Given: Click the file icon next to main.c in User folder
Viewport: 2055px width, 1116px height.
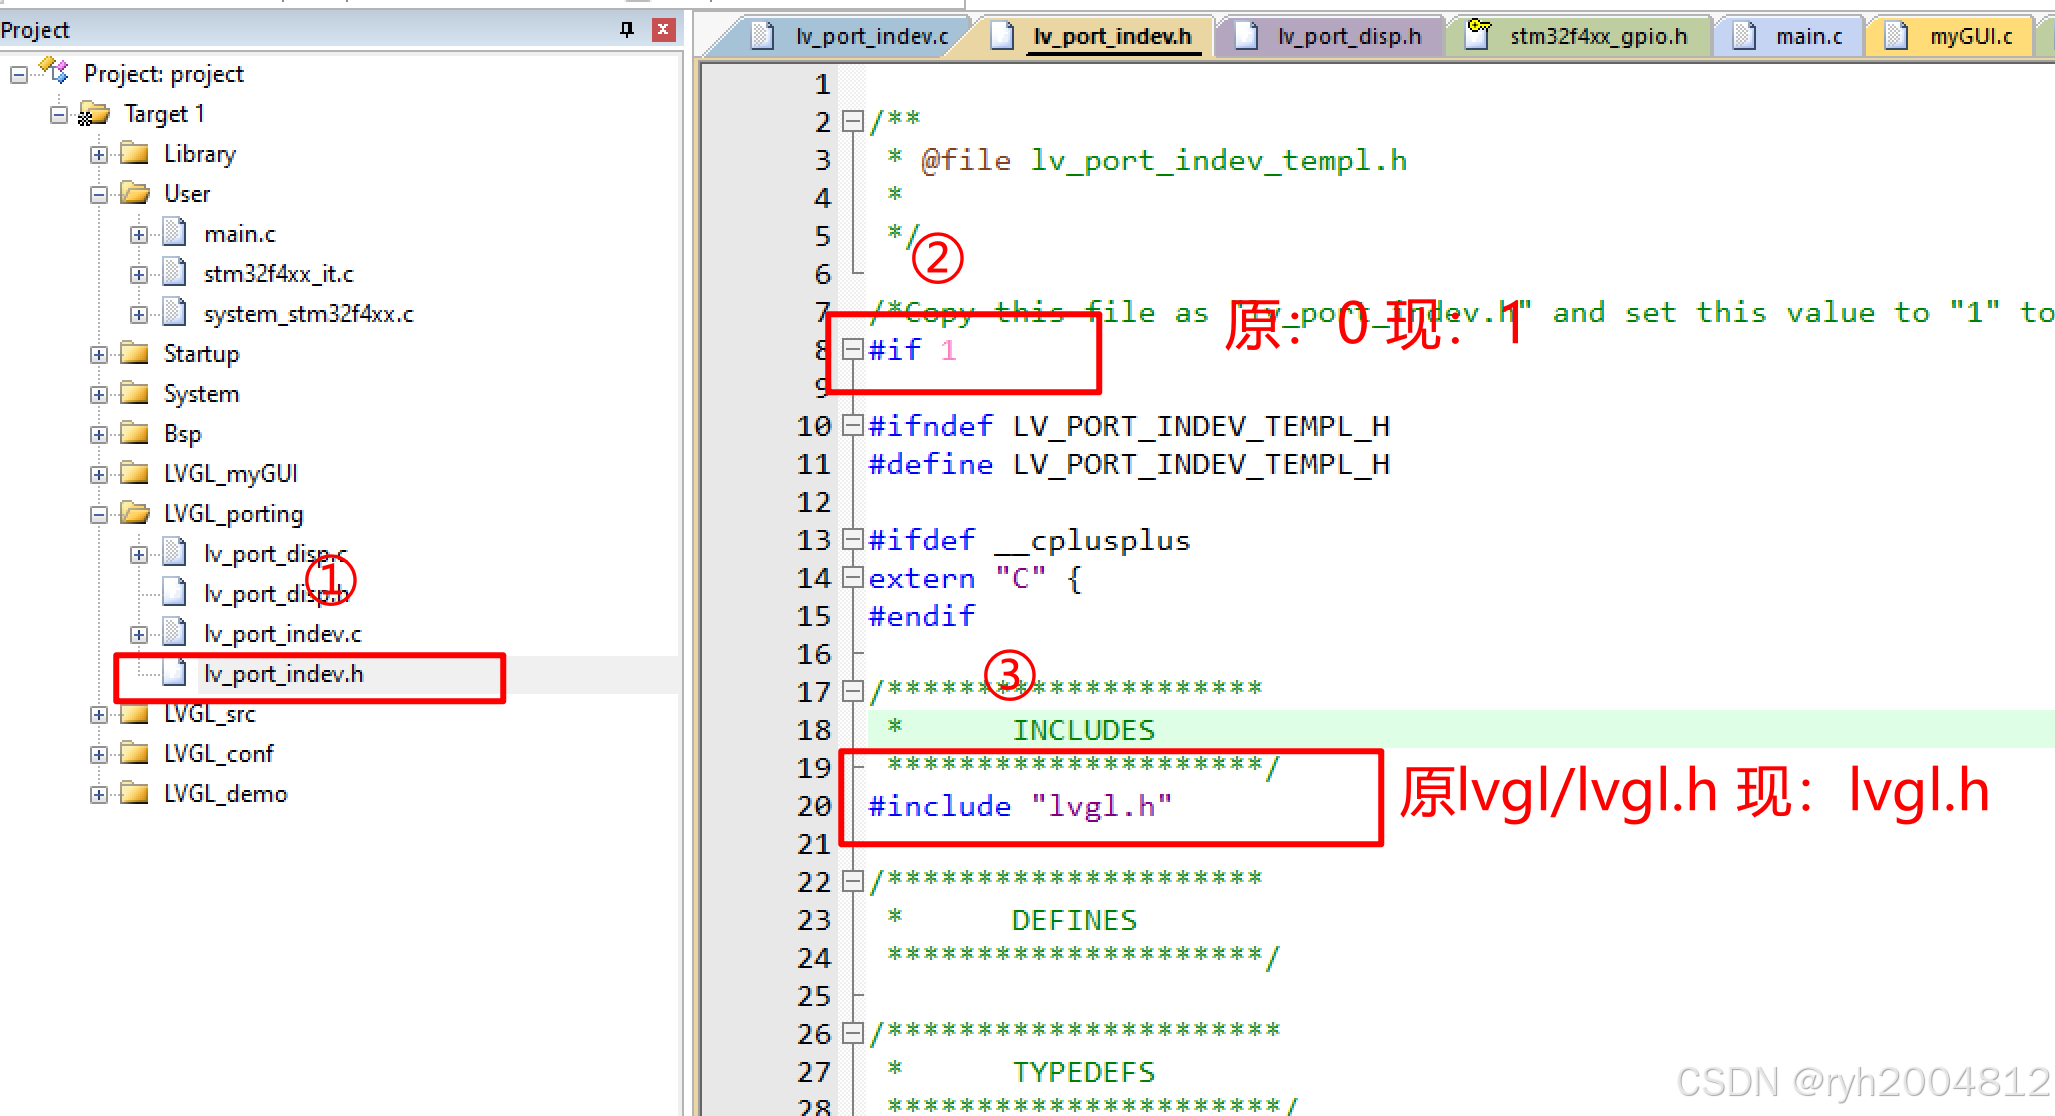Looking at the screenshot, I should 174,233.
